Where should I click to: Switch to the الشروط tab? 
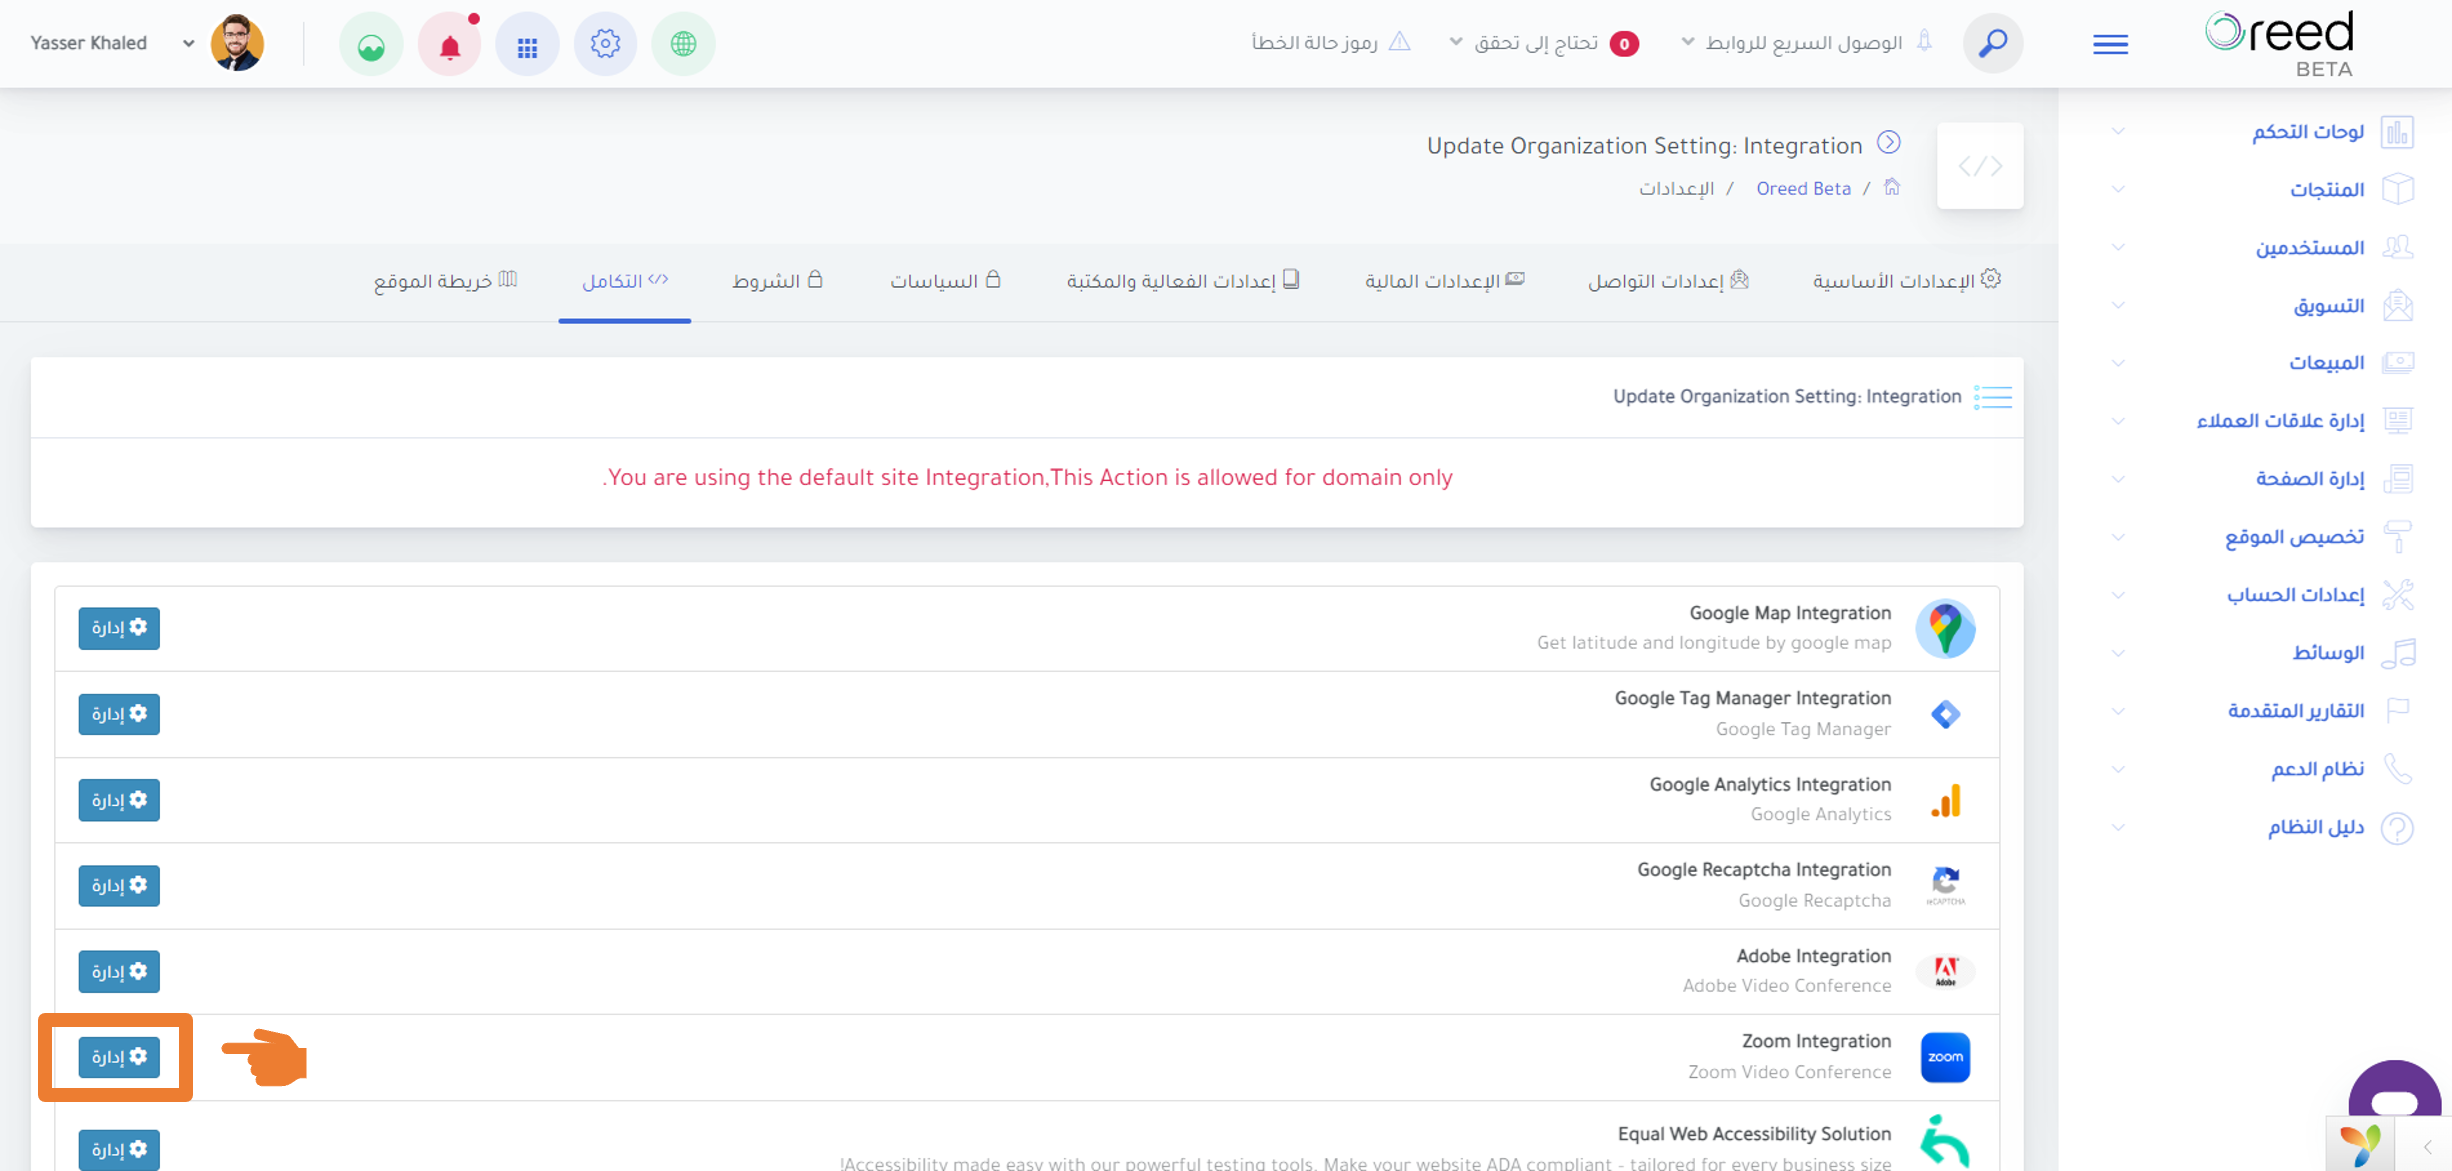click(x=777, y=281)
